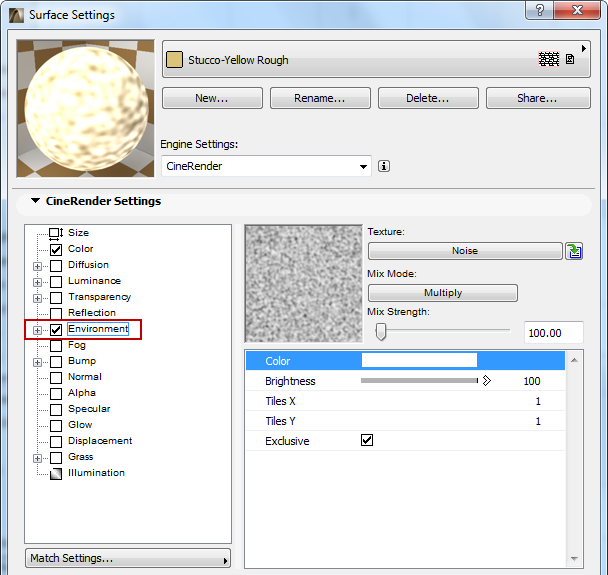Click the Tiles X value
The image size is (608, 575).
pos(538,401)
